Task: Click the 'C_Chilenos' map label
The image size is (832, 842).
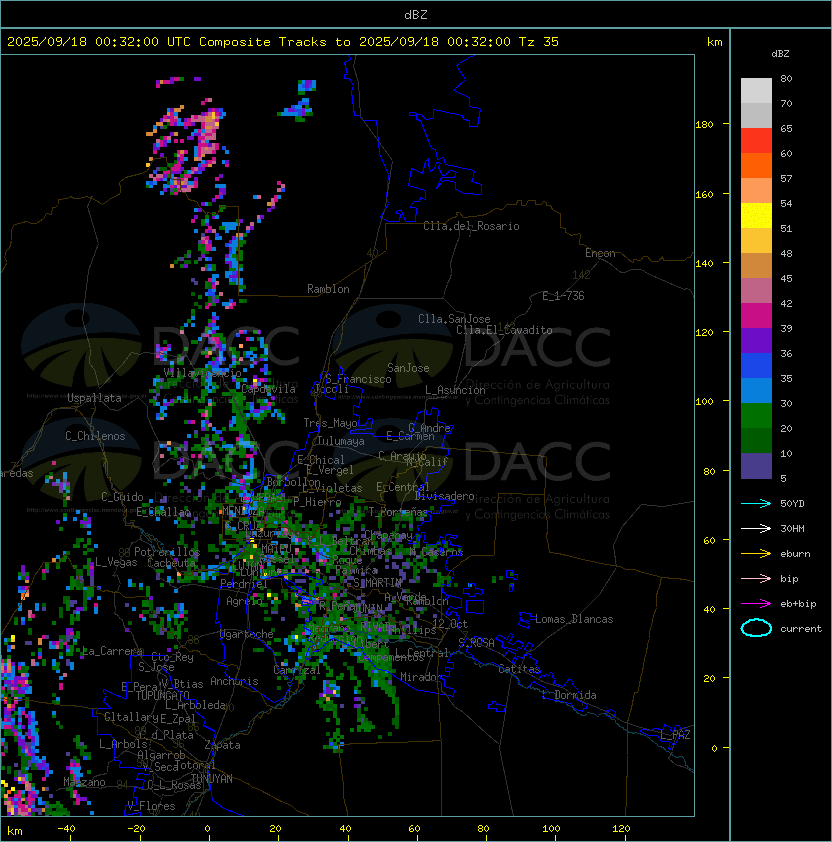Action: (95, 436)
